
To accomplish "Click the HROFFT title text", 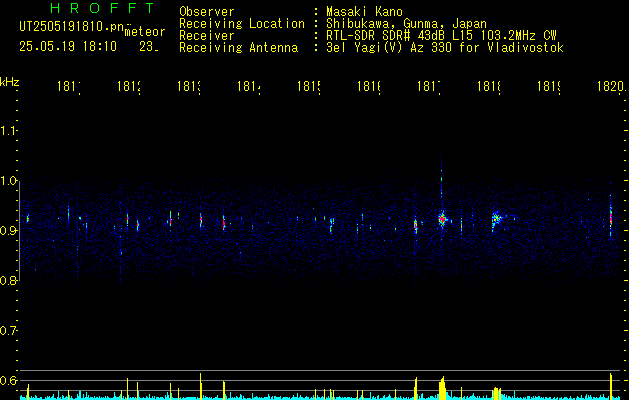I will (x=102, y=8).
